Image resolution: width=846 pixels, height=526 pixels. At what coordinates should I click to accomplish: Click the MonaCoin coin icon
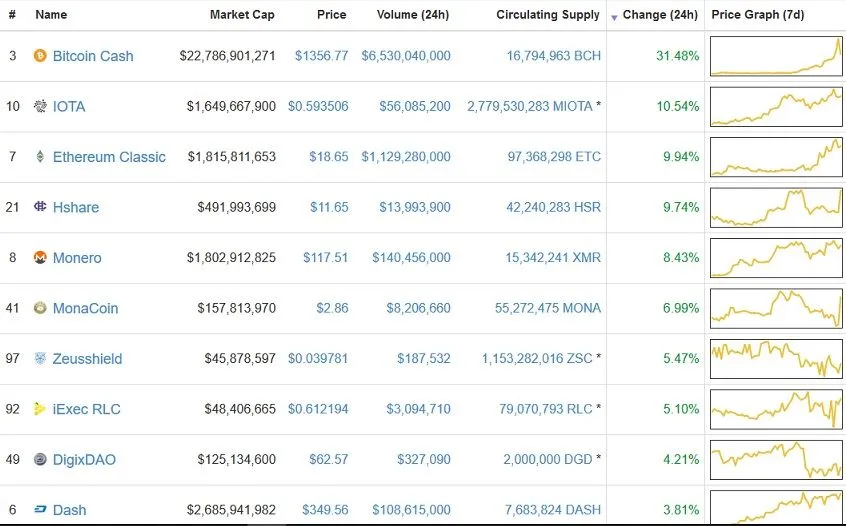tap(40, 308)
